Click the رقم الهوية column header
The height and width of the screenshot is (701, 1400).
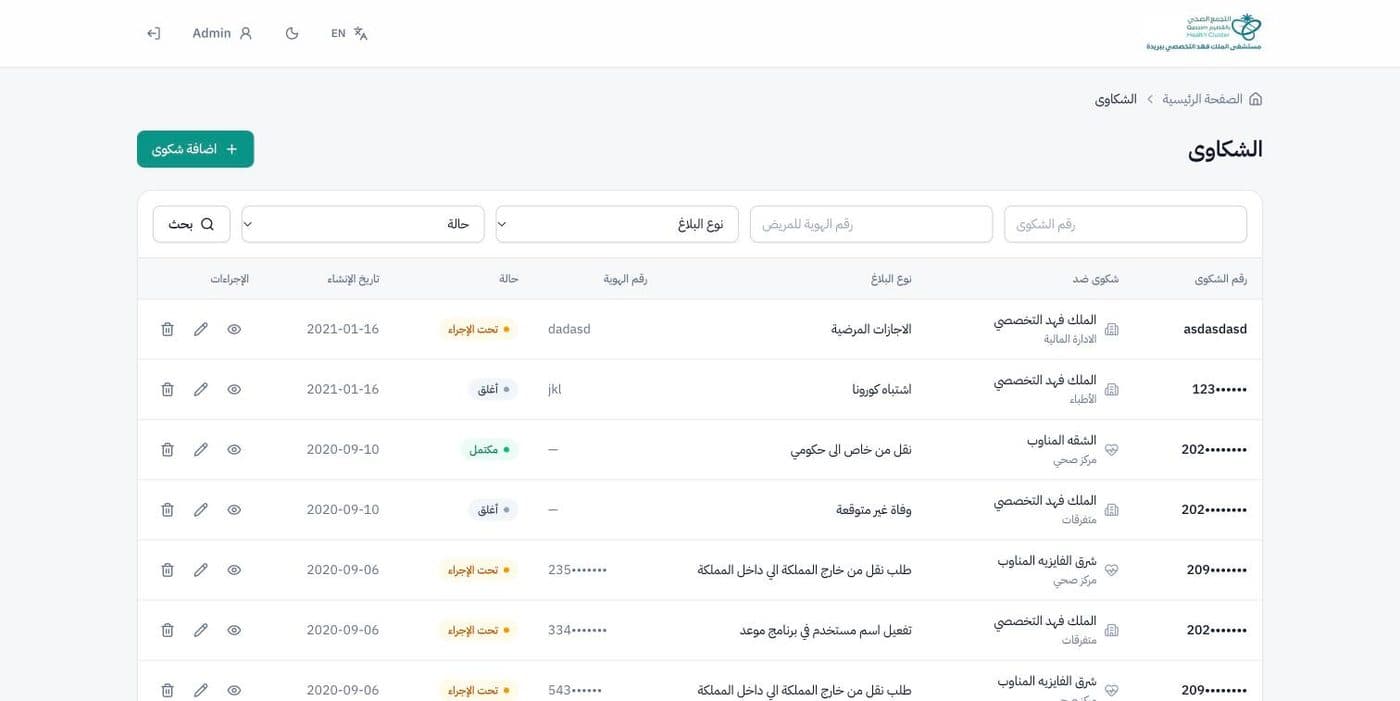coord(625,279)
